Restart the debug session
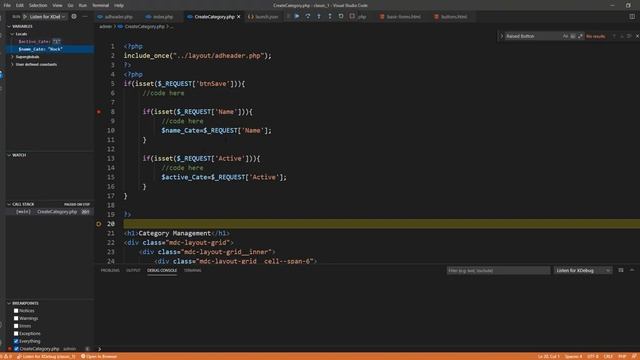The height and width of the screenshot is (360, 640). coord(341,16)
